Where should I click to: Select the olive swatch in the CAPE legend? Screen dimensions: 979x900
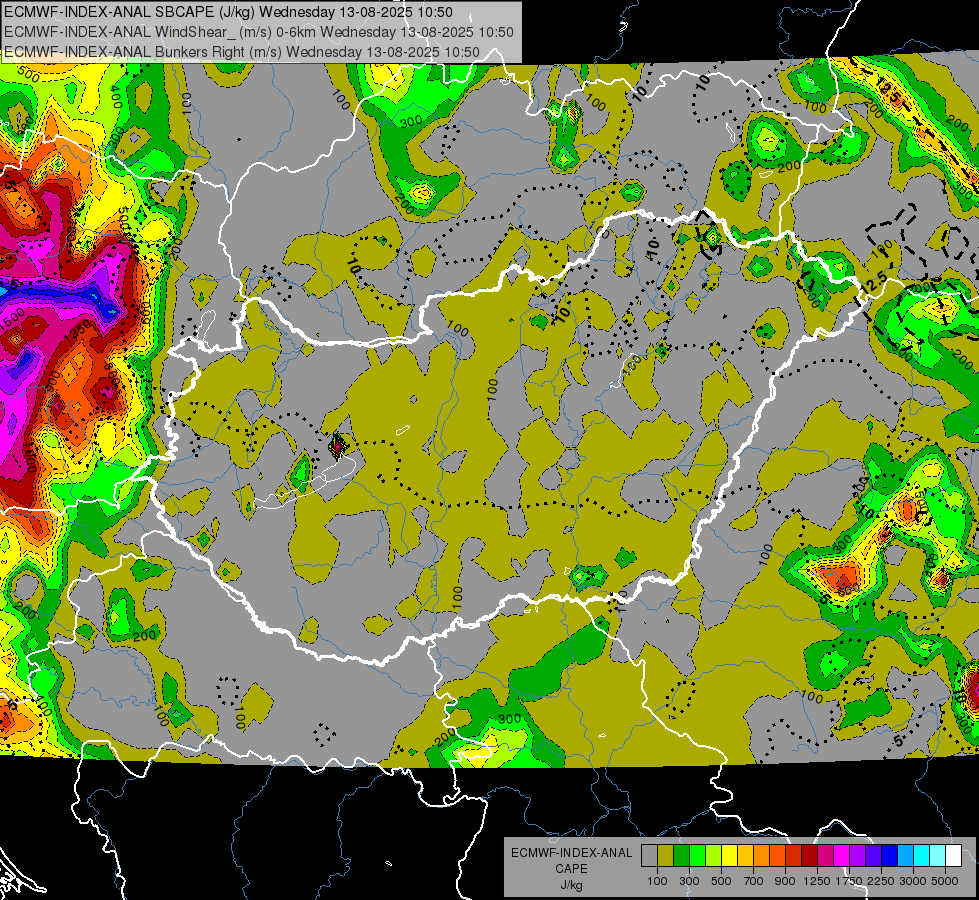(x=666, y=856)
